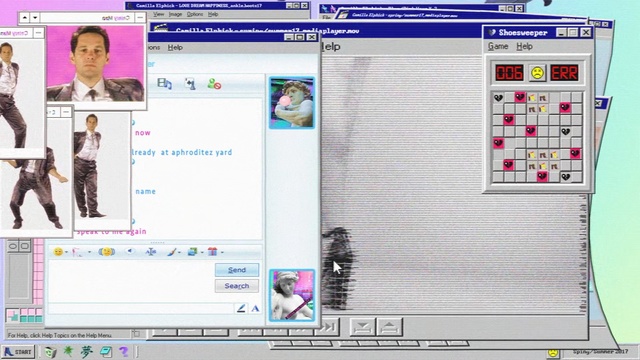Expand the gift box dropdown arrow
Viewport: 640px width, 360px height.
tap(222, 252)
